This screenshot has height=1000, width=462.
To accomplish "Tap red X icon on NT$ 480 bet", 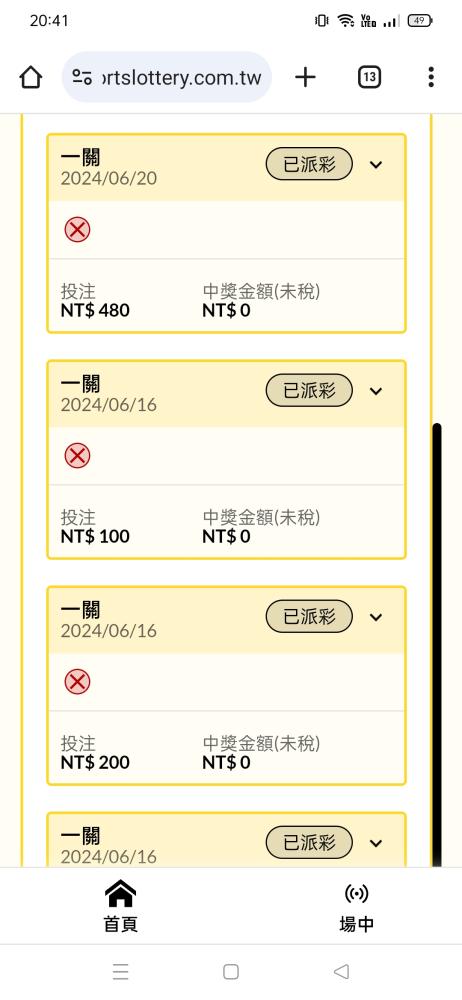I will coord(77,229).
